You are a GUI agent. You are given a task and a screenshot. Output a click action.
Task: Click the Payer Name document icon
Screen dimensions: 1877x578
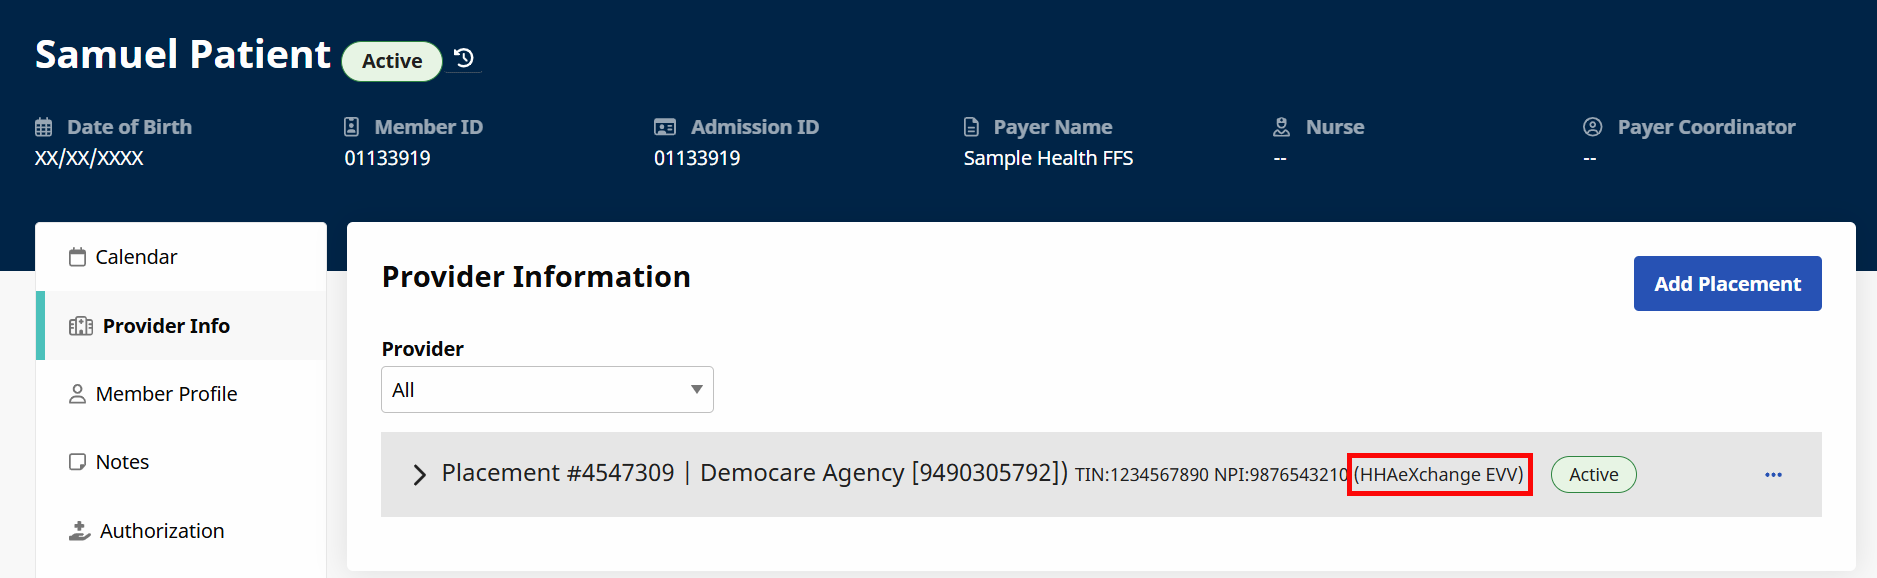[971, 127]
